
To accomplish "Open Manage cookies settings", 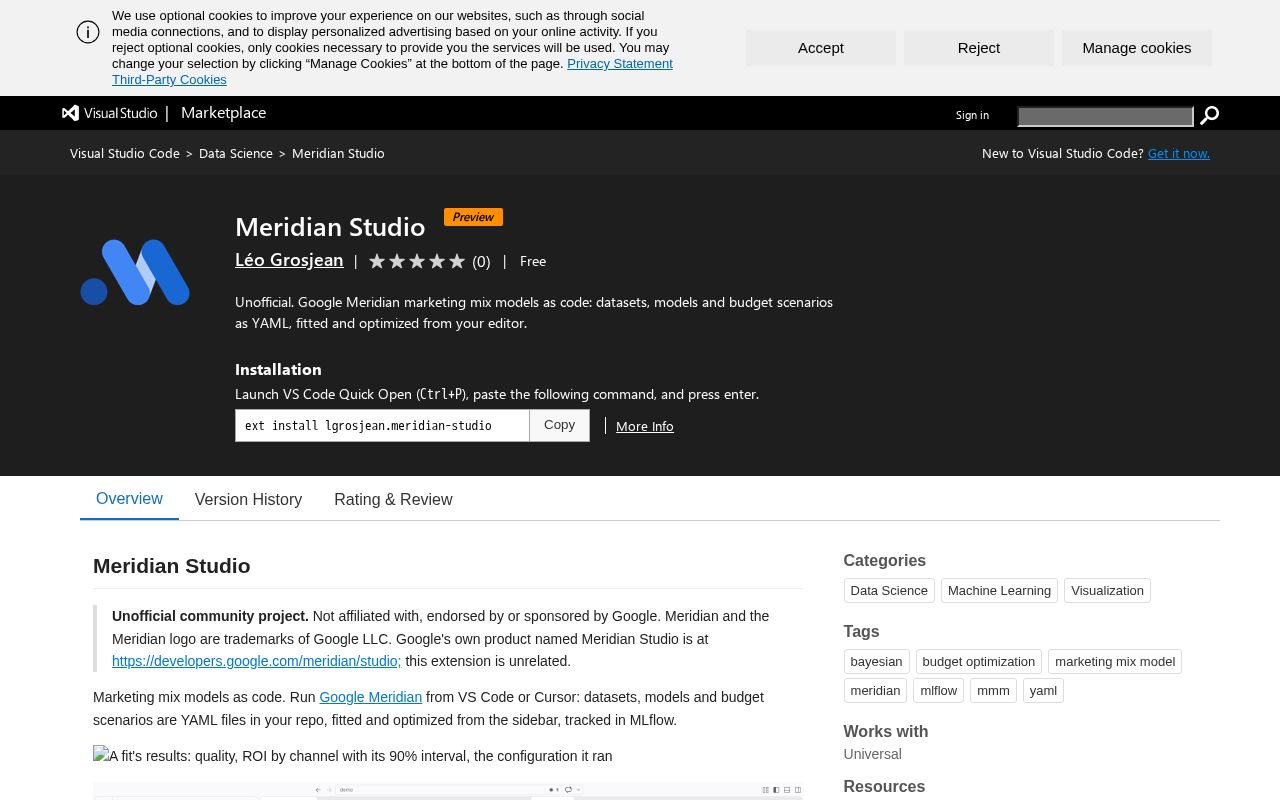I will [1137, 48].
